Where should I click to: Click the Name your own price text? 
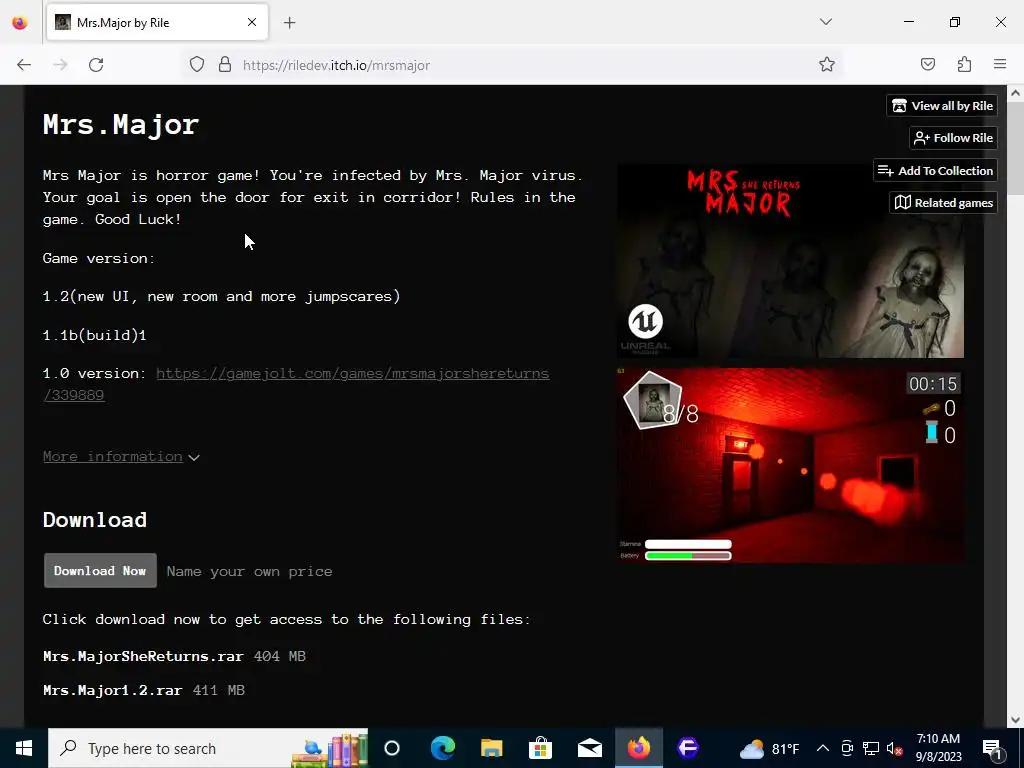(x=249, y=571)
